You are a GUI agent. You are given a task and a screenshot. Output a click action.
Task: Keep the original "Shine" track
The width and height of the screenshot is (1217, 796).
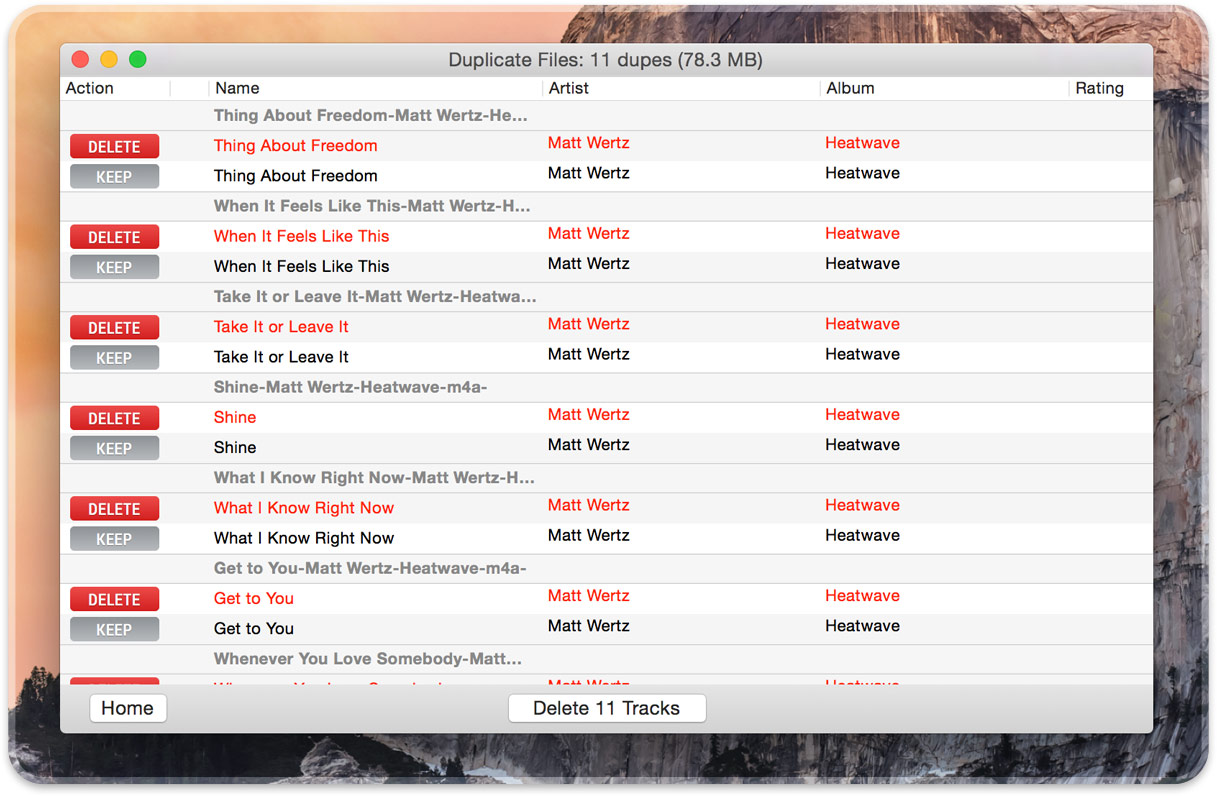pos(114,448)
